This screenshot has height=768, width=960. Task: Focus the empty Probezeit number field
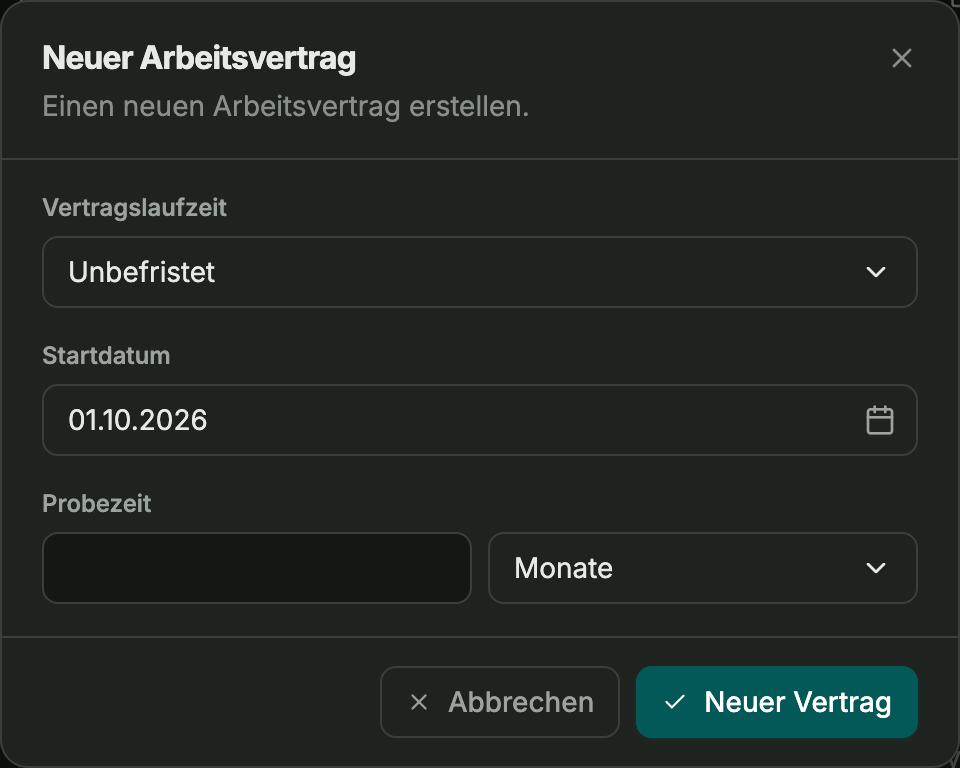pos(257,568)
